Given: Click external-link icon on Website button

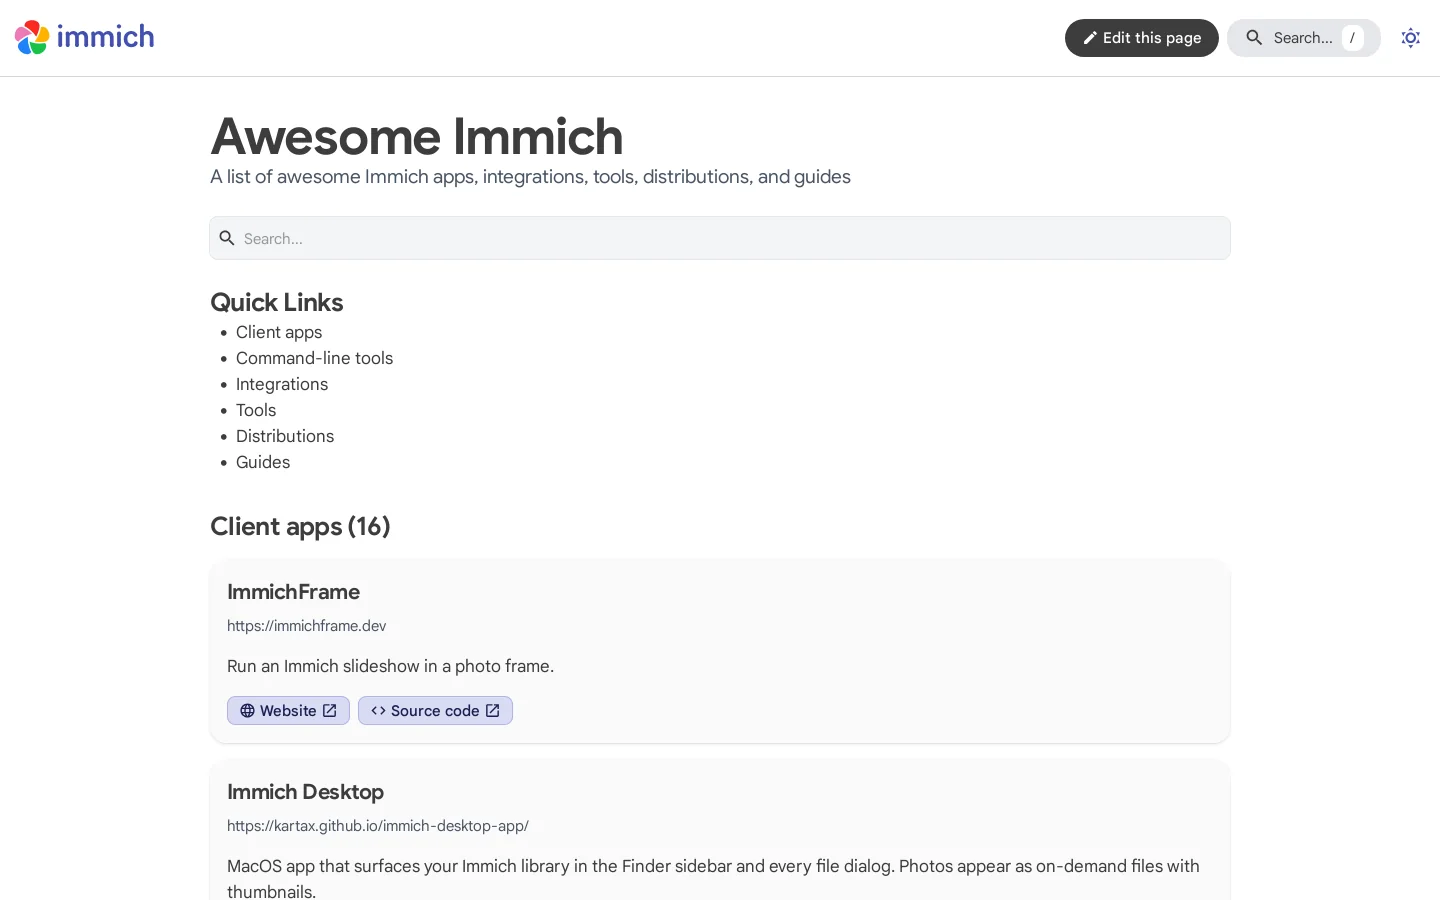Looking at the screenshot, I should (x=330, y=711).
